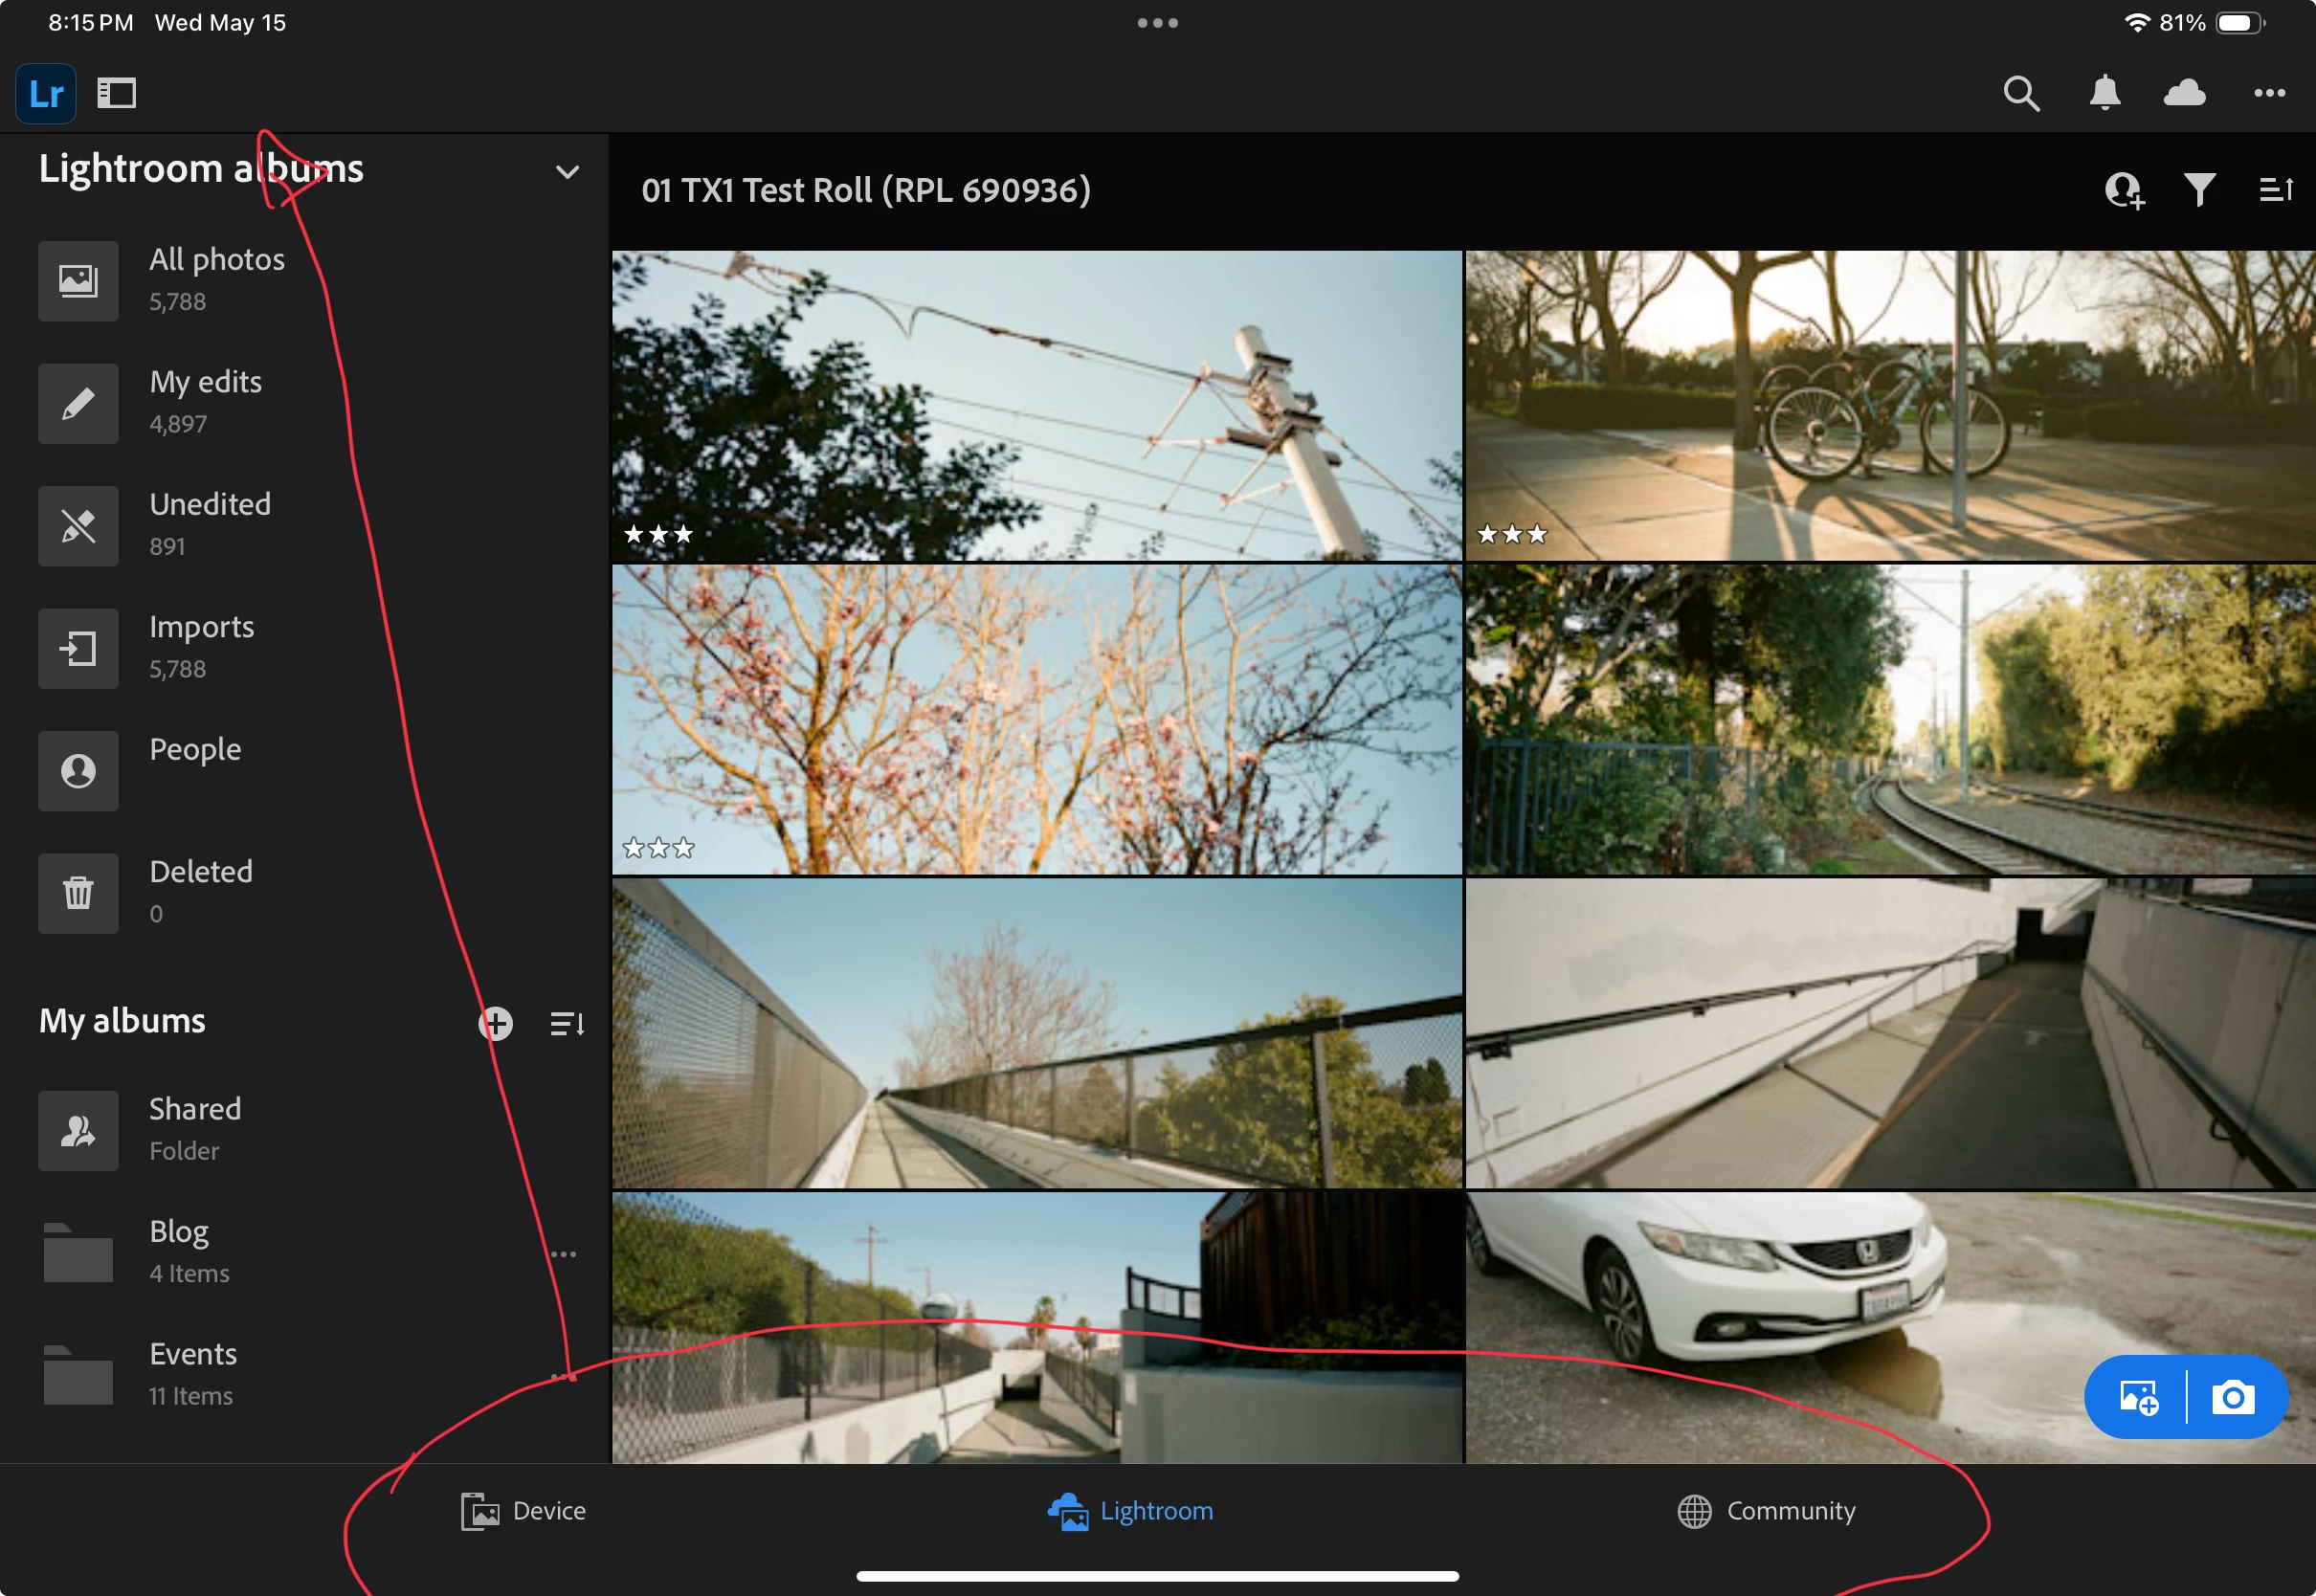Check cloud sync status icon
Viewport: 2316px width, 1596px height.
click(2185, 93)
